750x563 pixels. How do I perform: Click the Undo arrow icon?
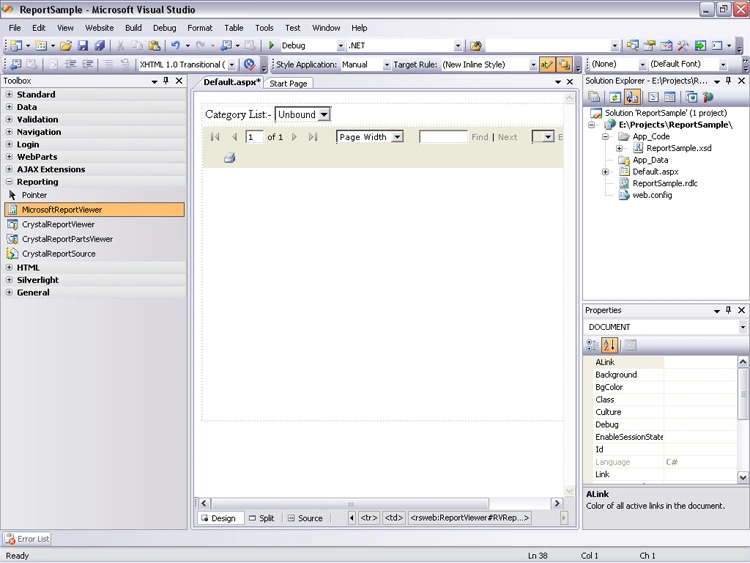176,45
